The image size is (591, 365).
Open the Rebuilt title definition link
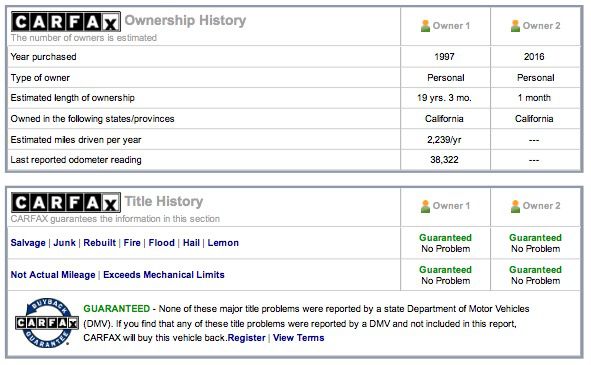tap(100, 243)
